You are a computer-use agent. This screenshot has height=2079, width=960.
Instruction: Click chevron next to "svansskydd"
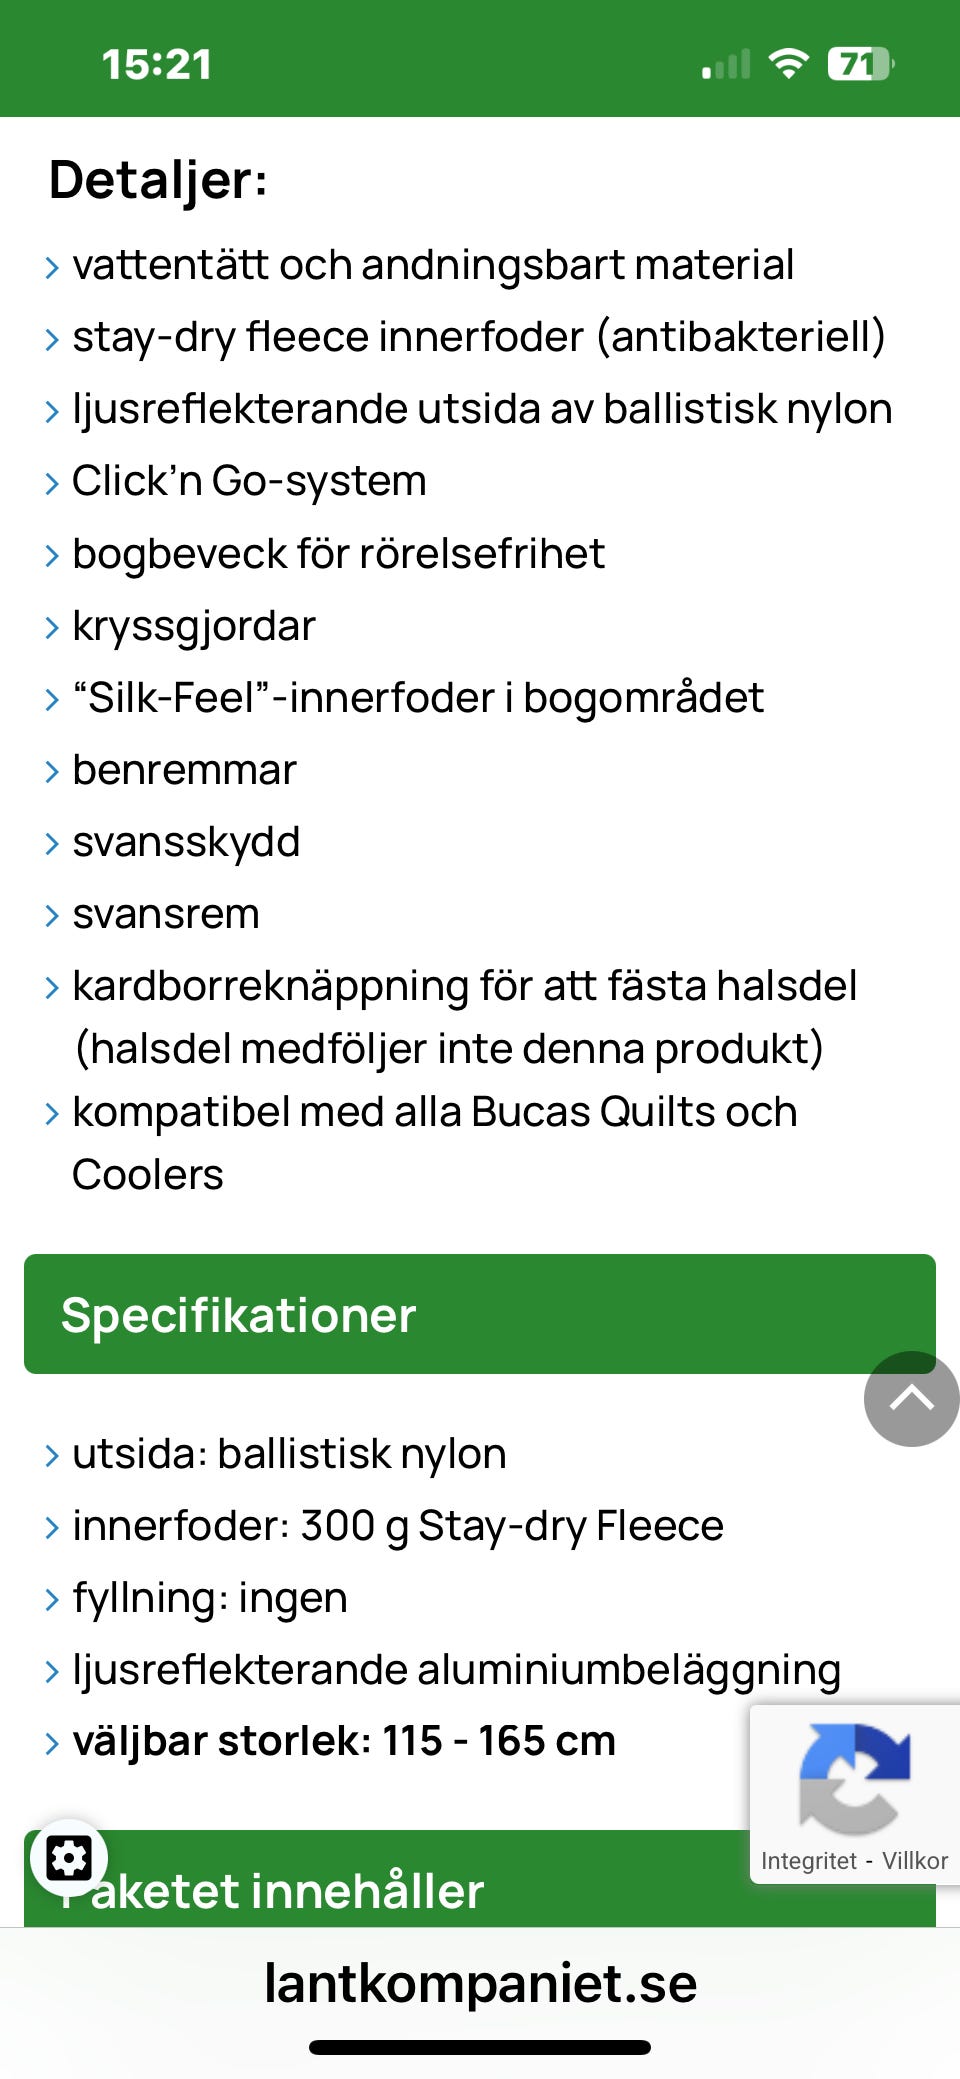(52, 845)
